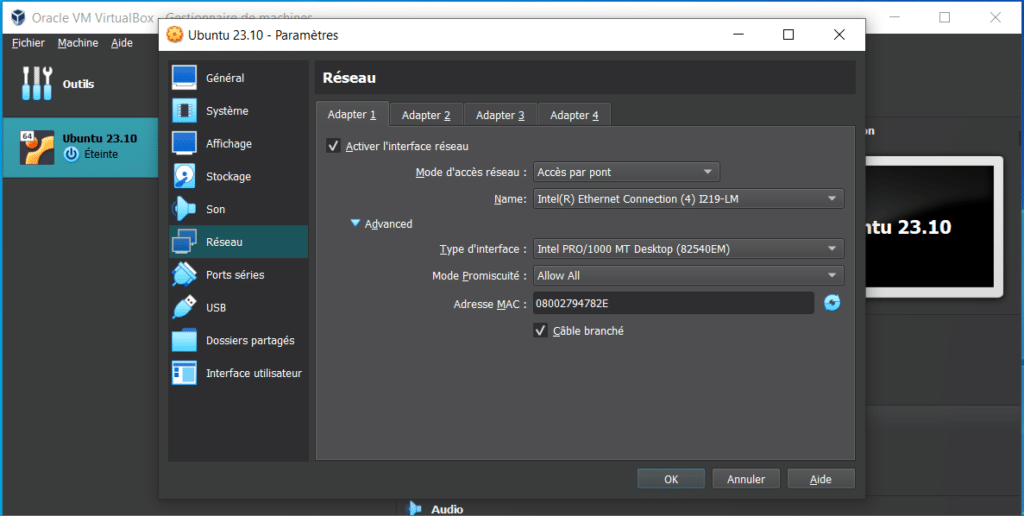Select the USB plug icon
The height and width of the screenshot is (516, 1024).
point(184,307)
